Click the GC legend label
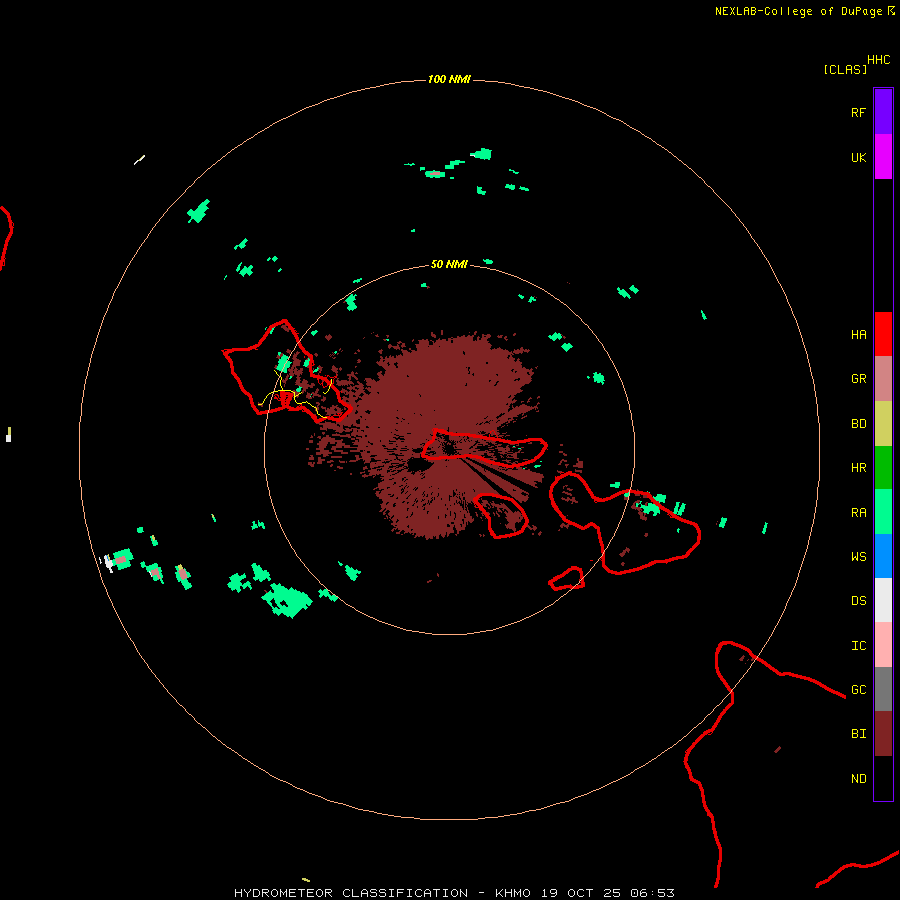The image size is (900, 900). pos(858,690)
